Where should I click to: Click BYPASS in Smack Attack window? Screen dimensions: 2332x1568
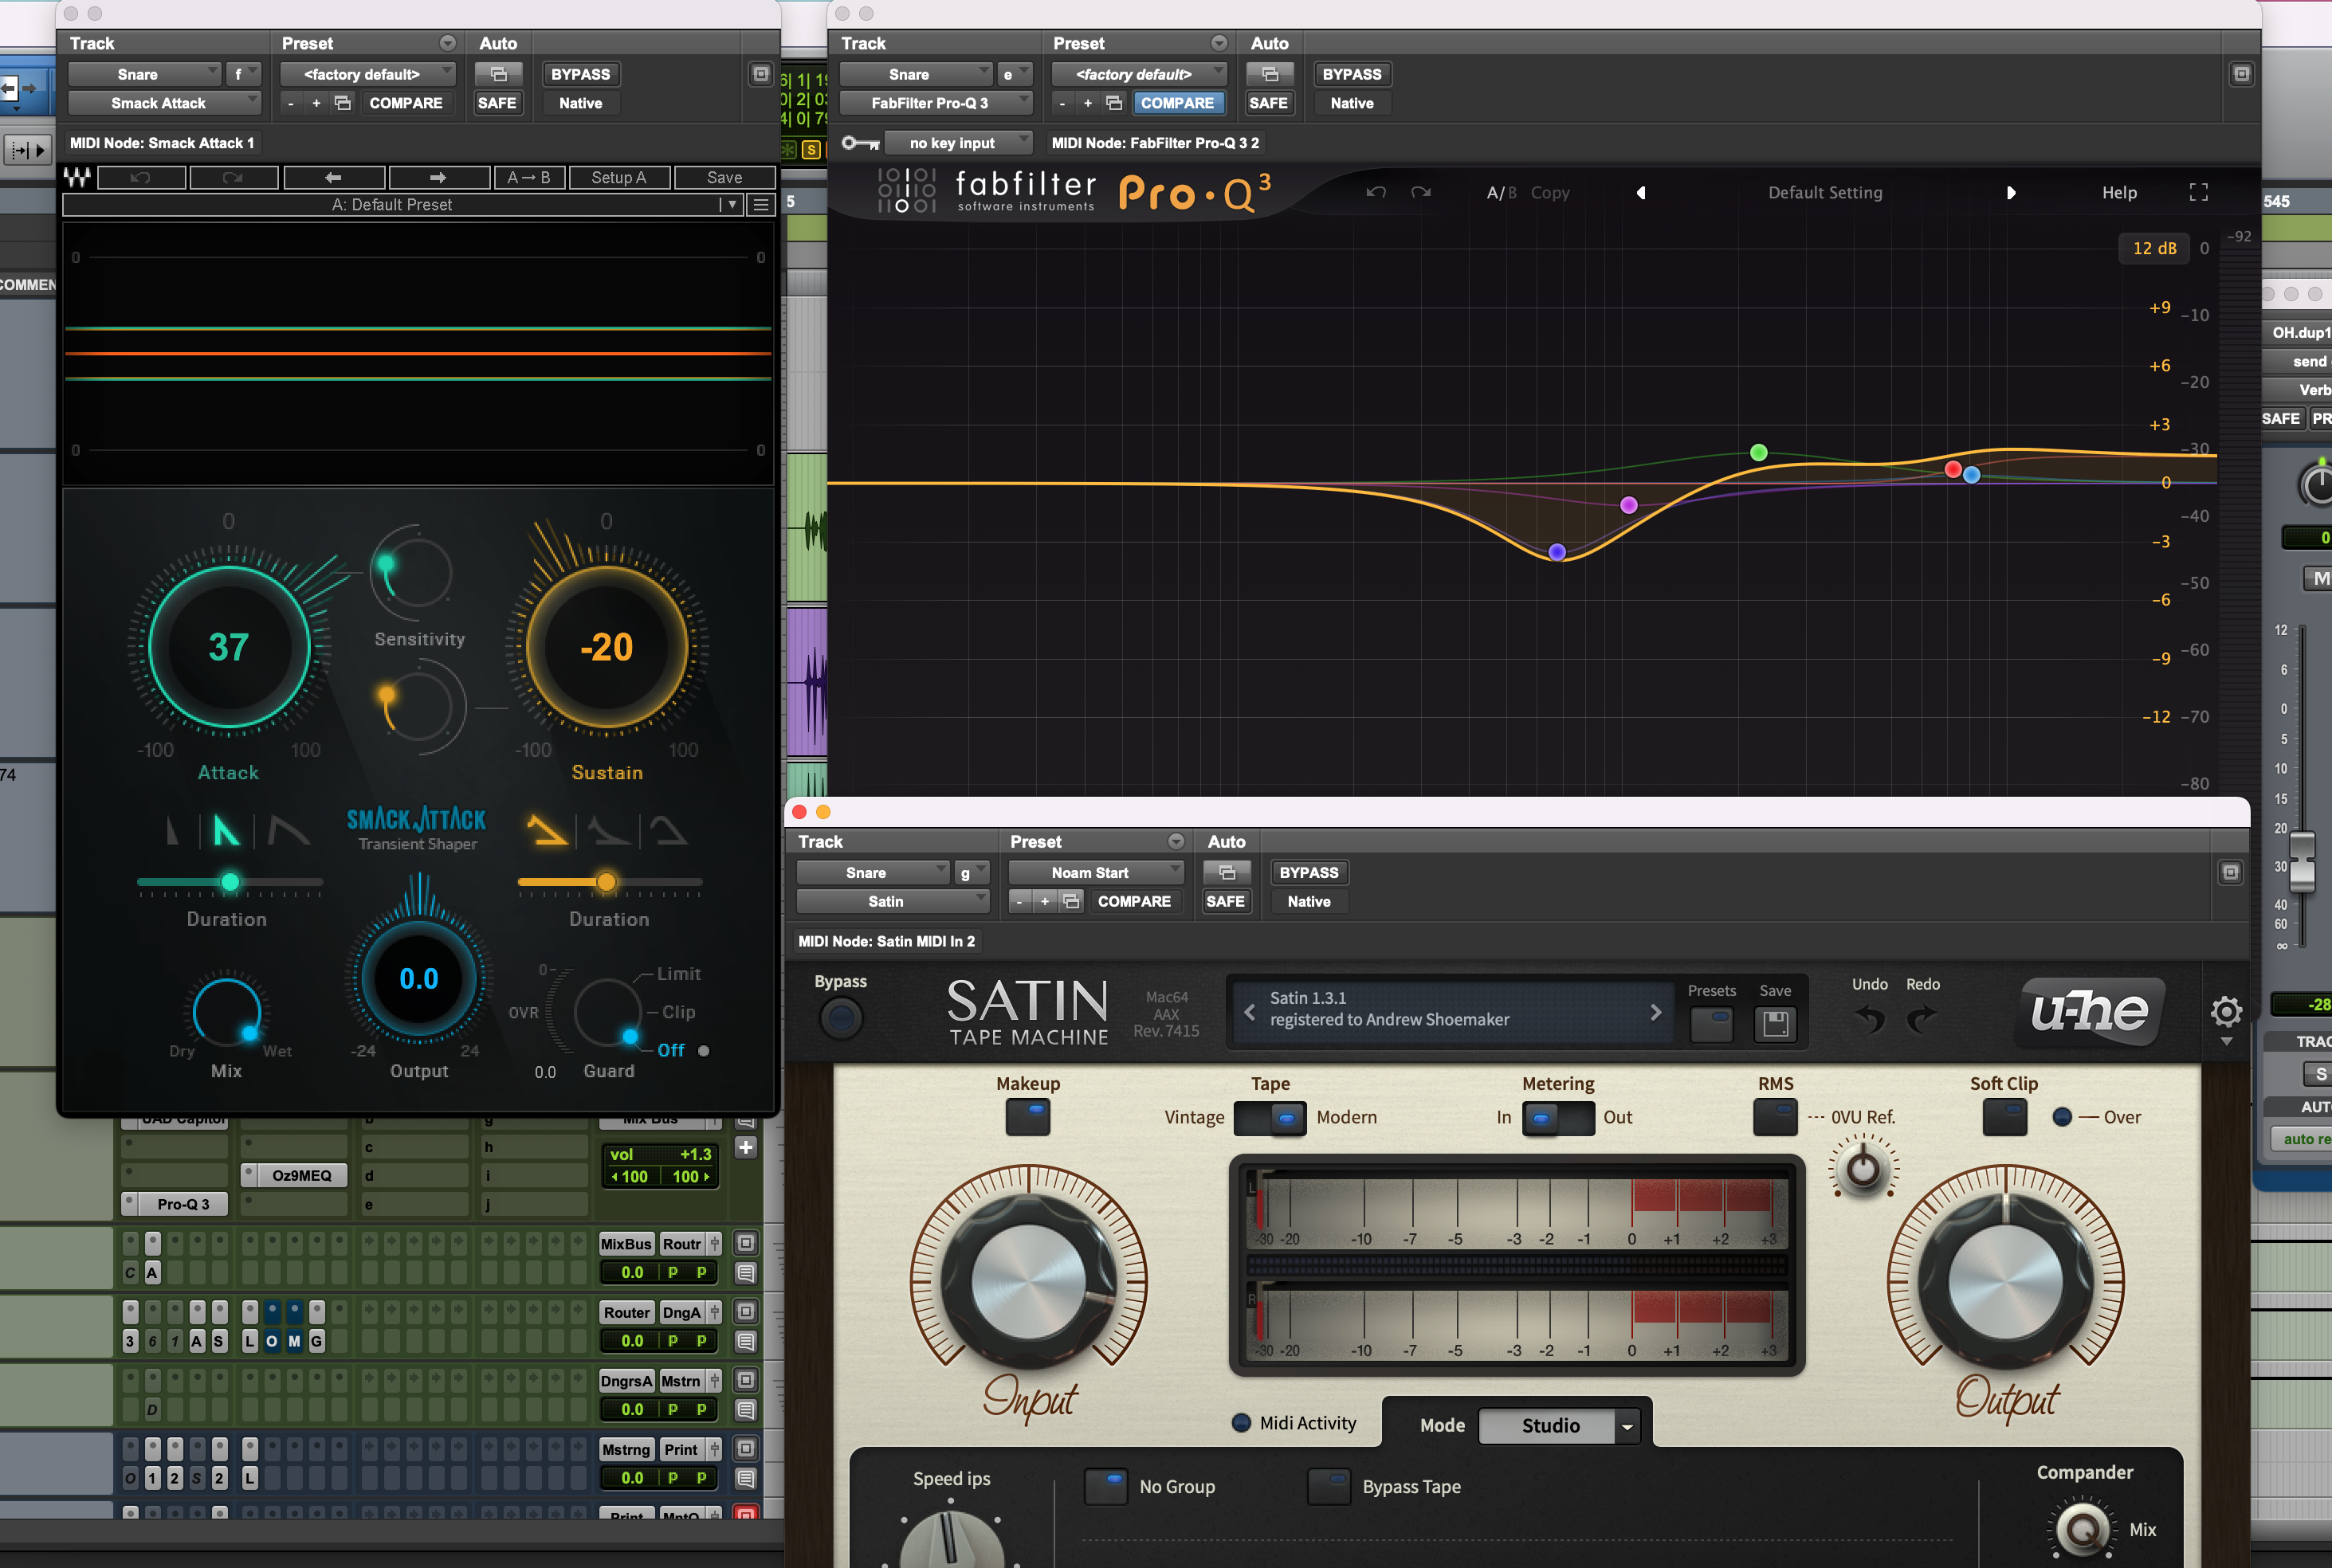580,74
